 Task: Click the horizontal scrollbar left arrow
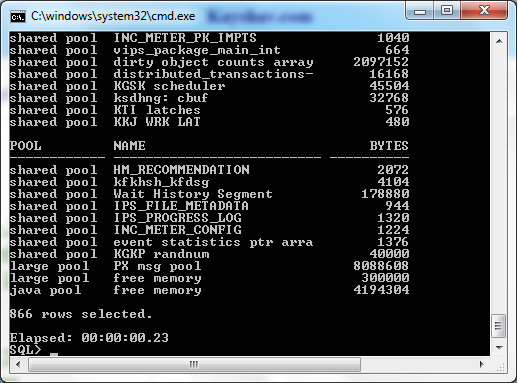click(18, 364)
